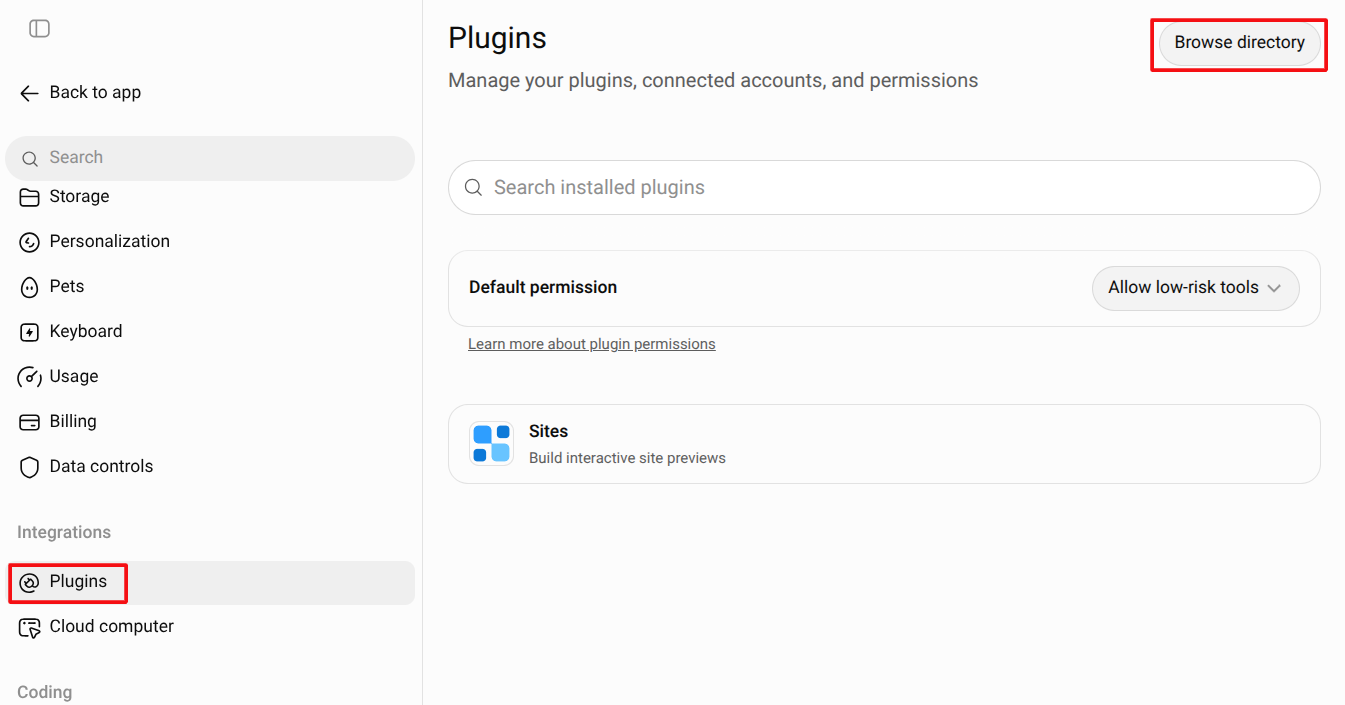Open the Allow low-risk tools dropdown
The height and width of the screenshot is (705, 1345).
point(1196,288)
